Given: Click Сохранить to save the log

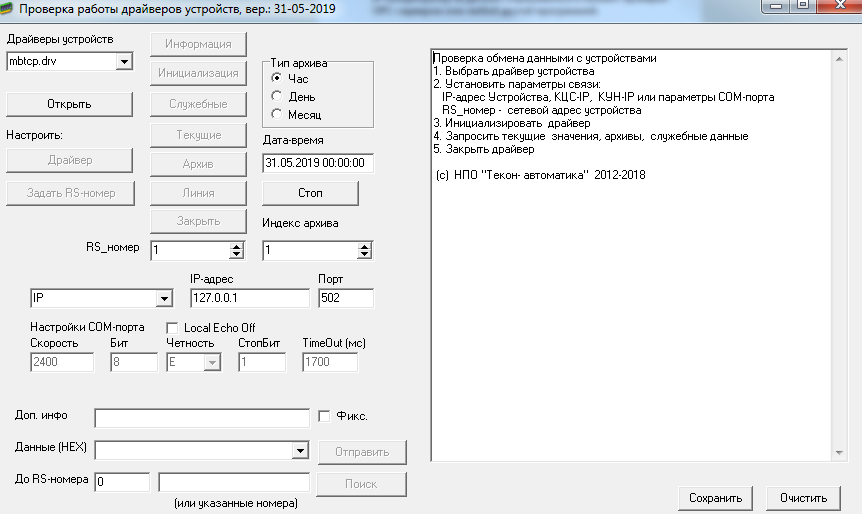Looking at the screenshot, I should click(715, 498).
